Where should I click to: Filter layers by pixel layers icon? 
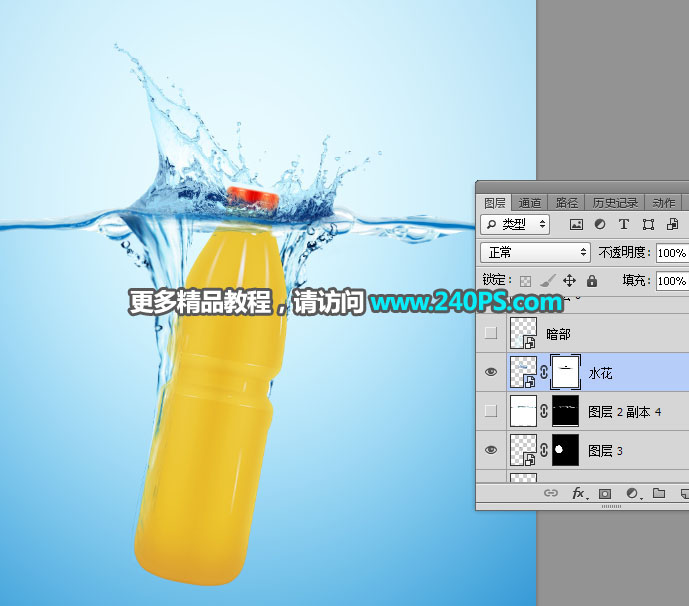point(576,225)
